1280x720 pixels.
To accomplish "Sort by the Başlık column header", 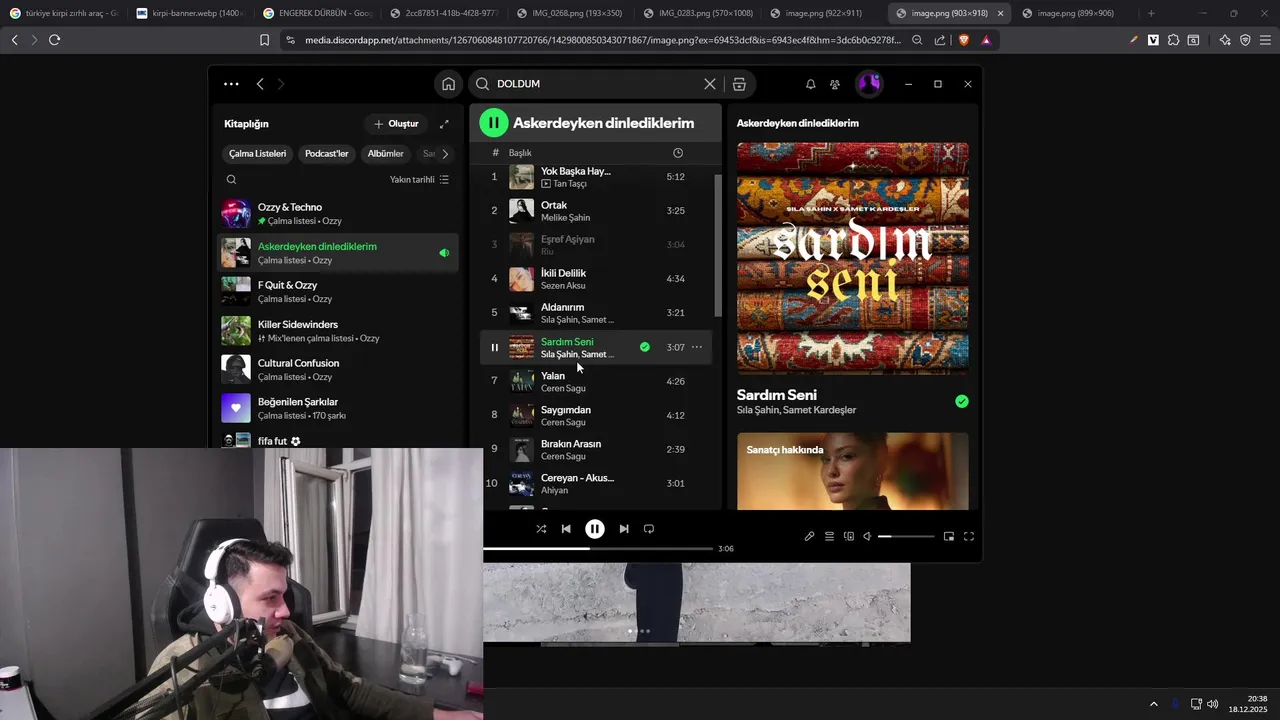I will [520, 153].
